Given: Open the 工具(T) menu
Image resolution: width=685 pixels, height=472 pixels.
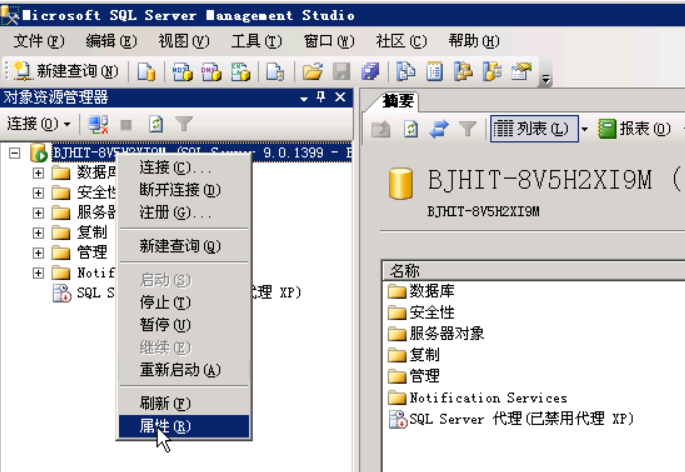Looking at the screenshot, I should (256, 41).
